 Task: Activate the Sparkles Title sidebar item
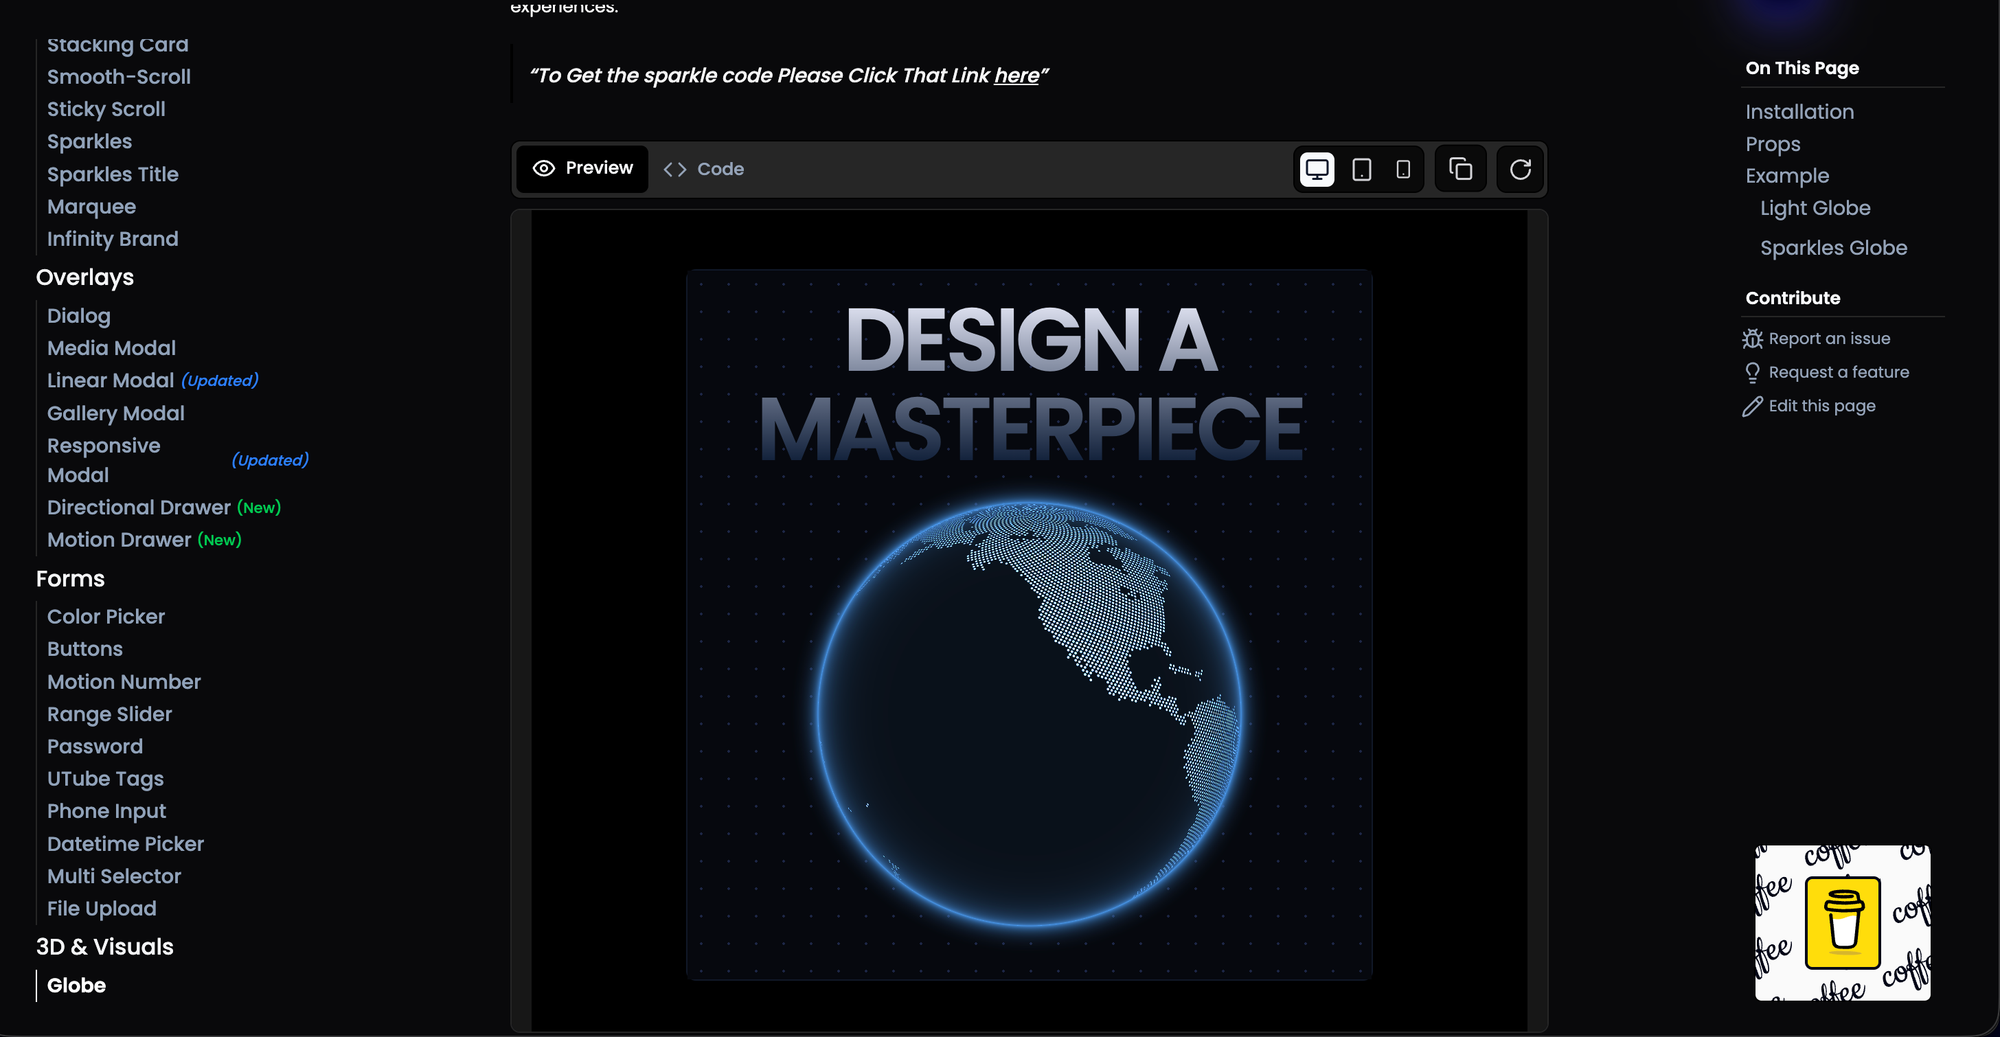tap(113, 174)
